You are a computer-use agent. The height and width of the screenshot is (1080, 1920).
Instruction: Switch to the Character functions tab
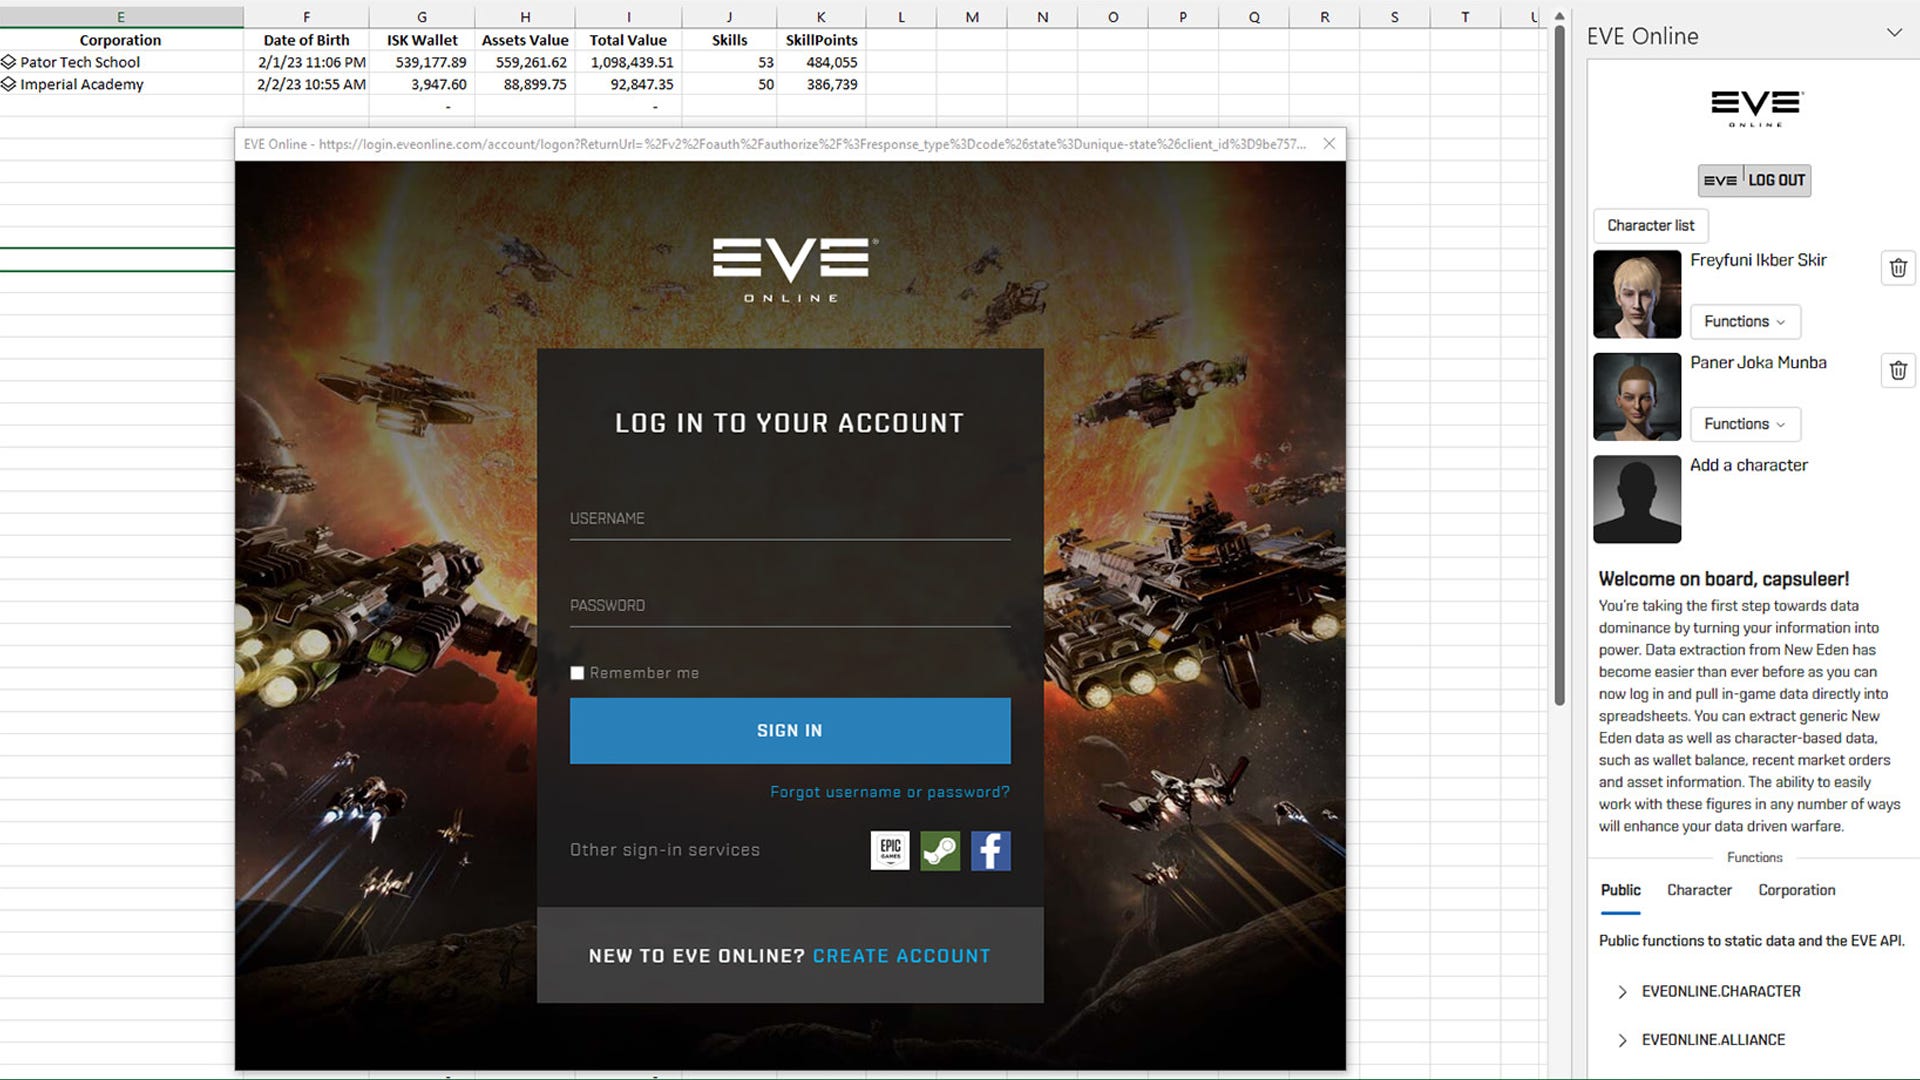[1699, 890]
